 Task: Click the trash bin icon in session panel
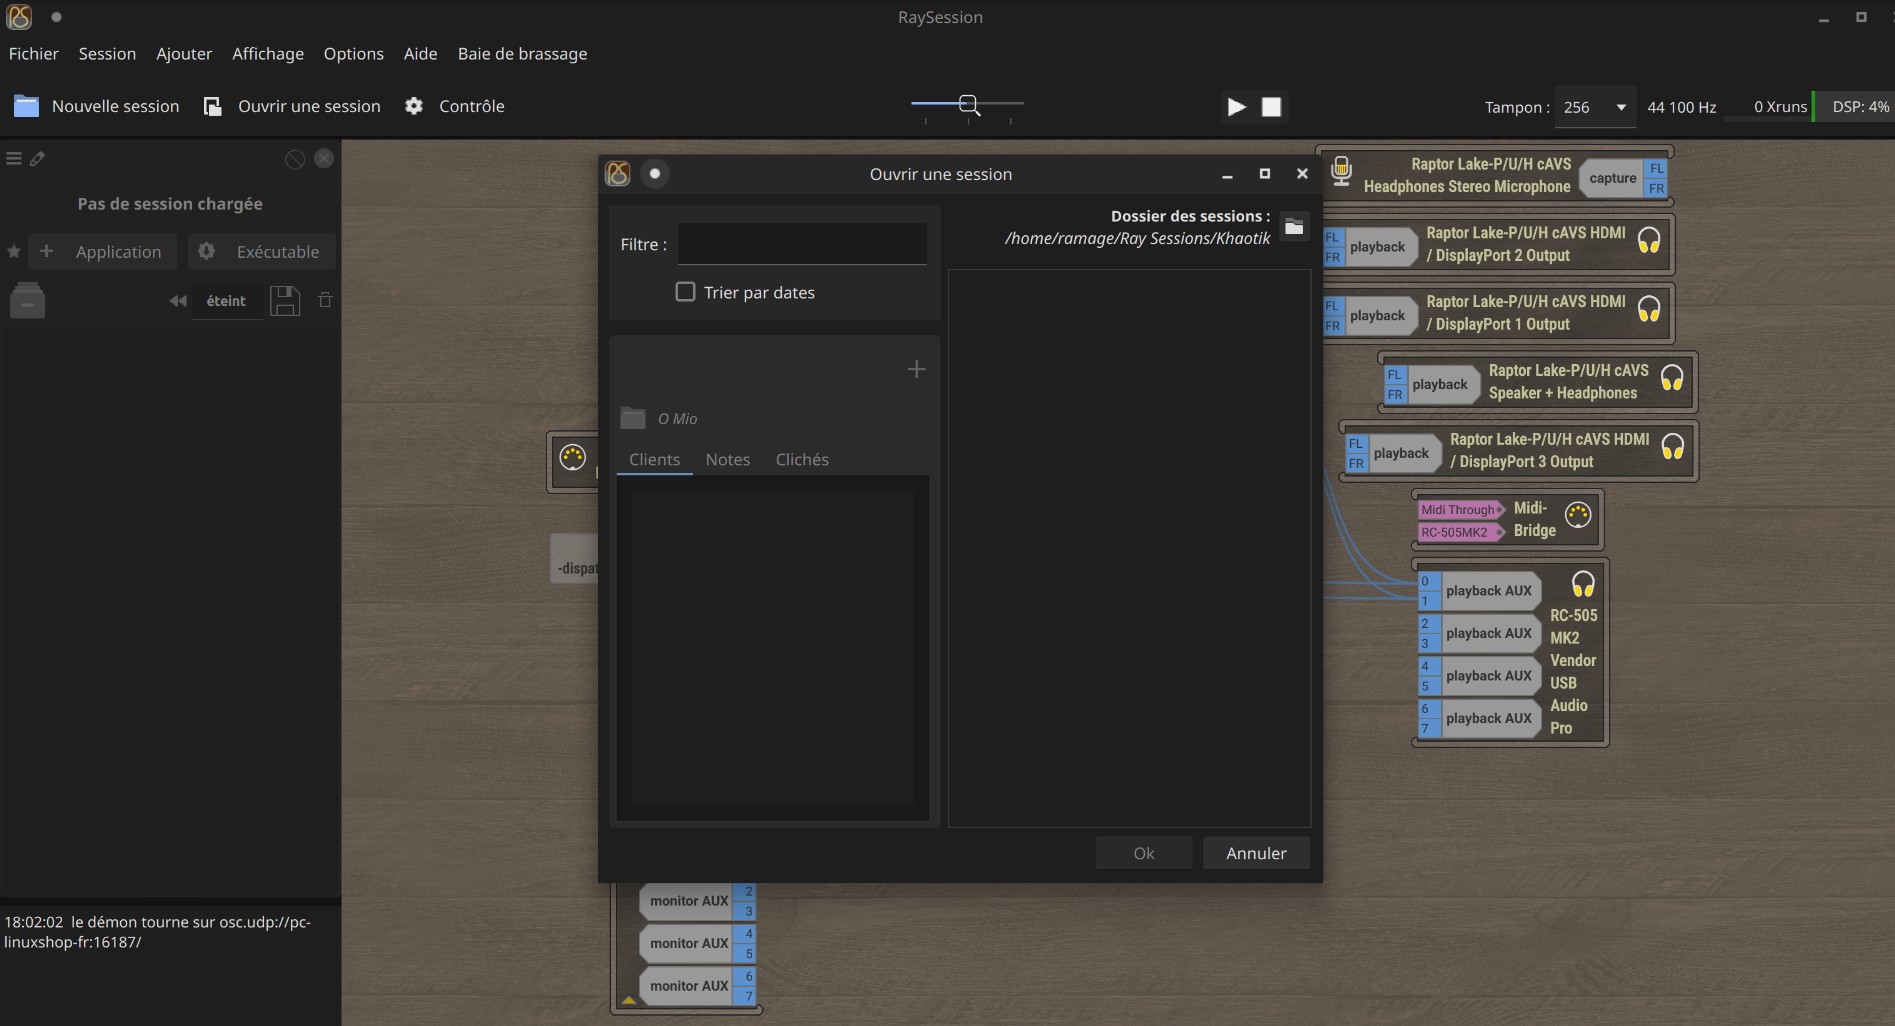tap(325, 300)
